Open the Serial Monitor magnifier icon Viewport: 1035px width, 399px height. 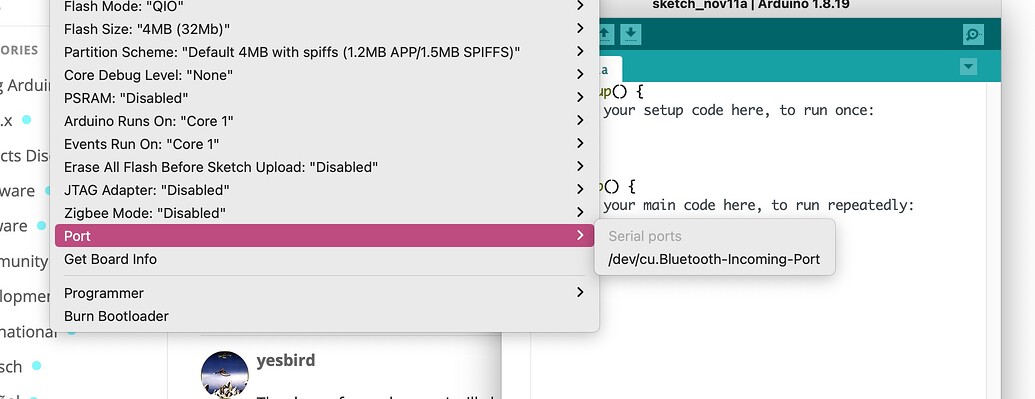973,34
